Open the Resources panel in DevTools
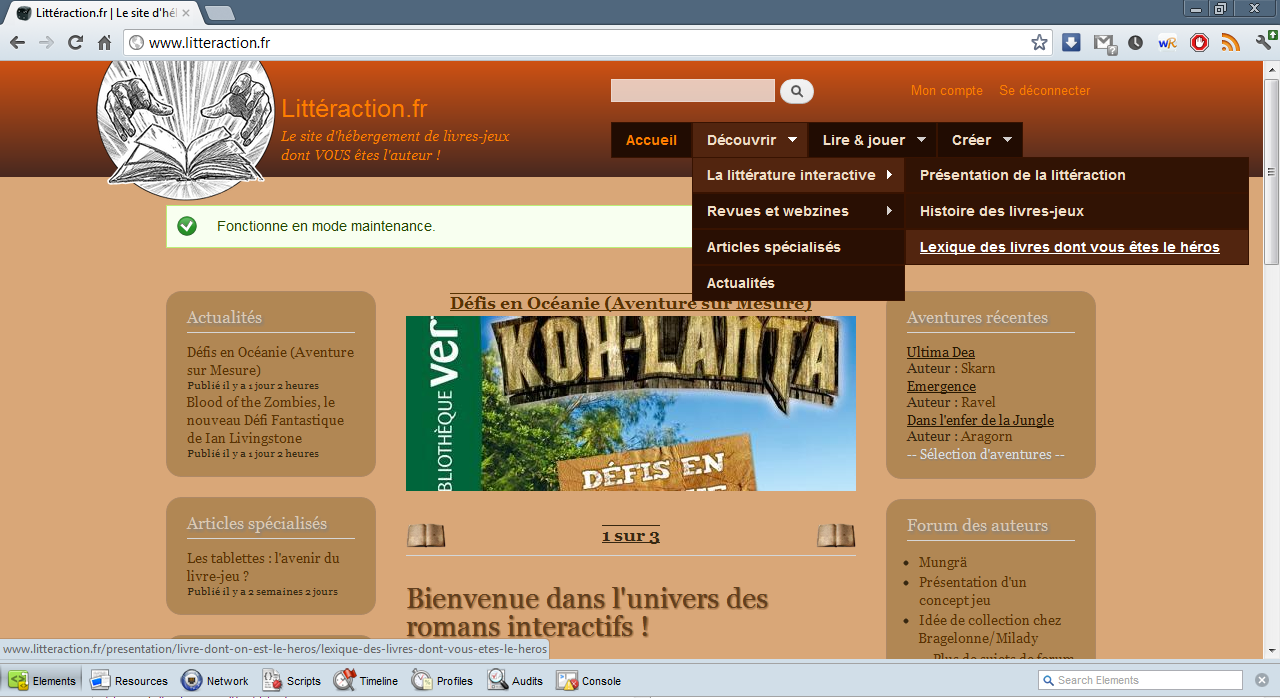 tap(129, 681)
